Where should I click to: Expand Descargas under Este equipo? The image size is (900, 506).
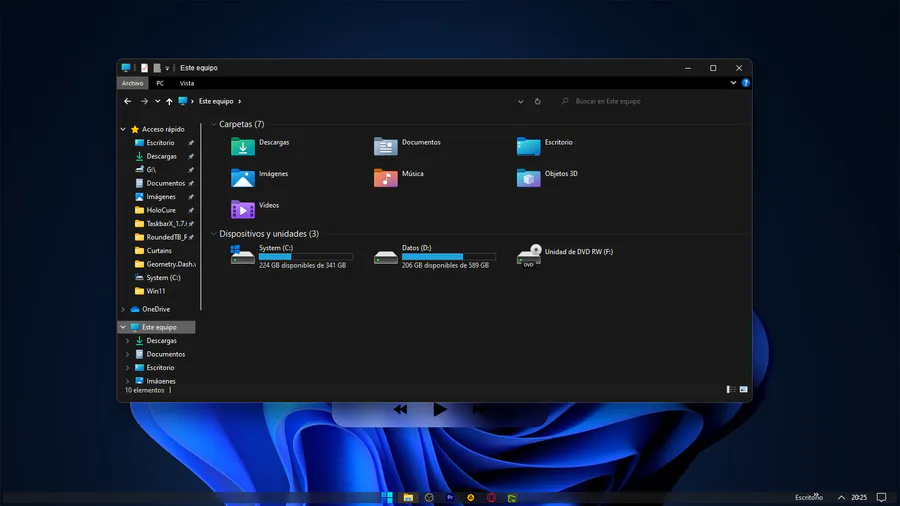[x=127, y=341]
